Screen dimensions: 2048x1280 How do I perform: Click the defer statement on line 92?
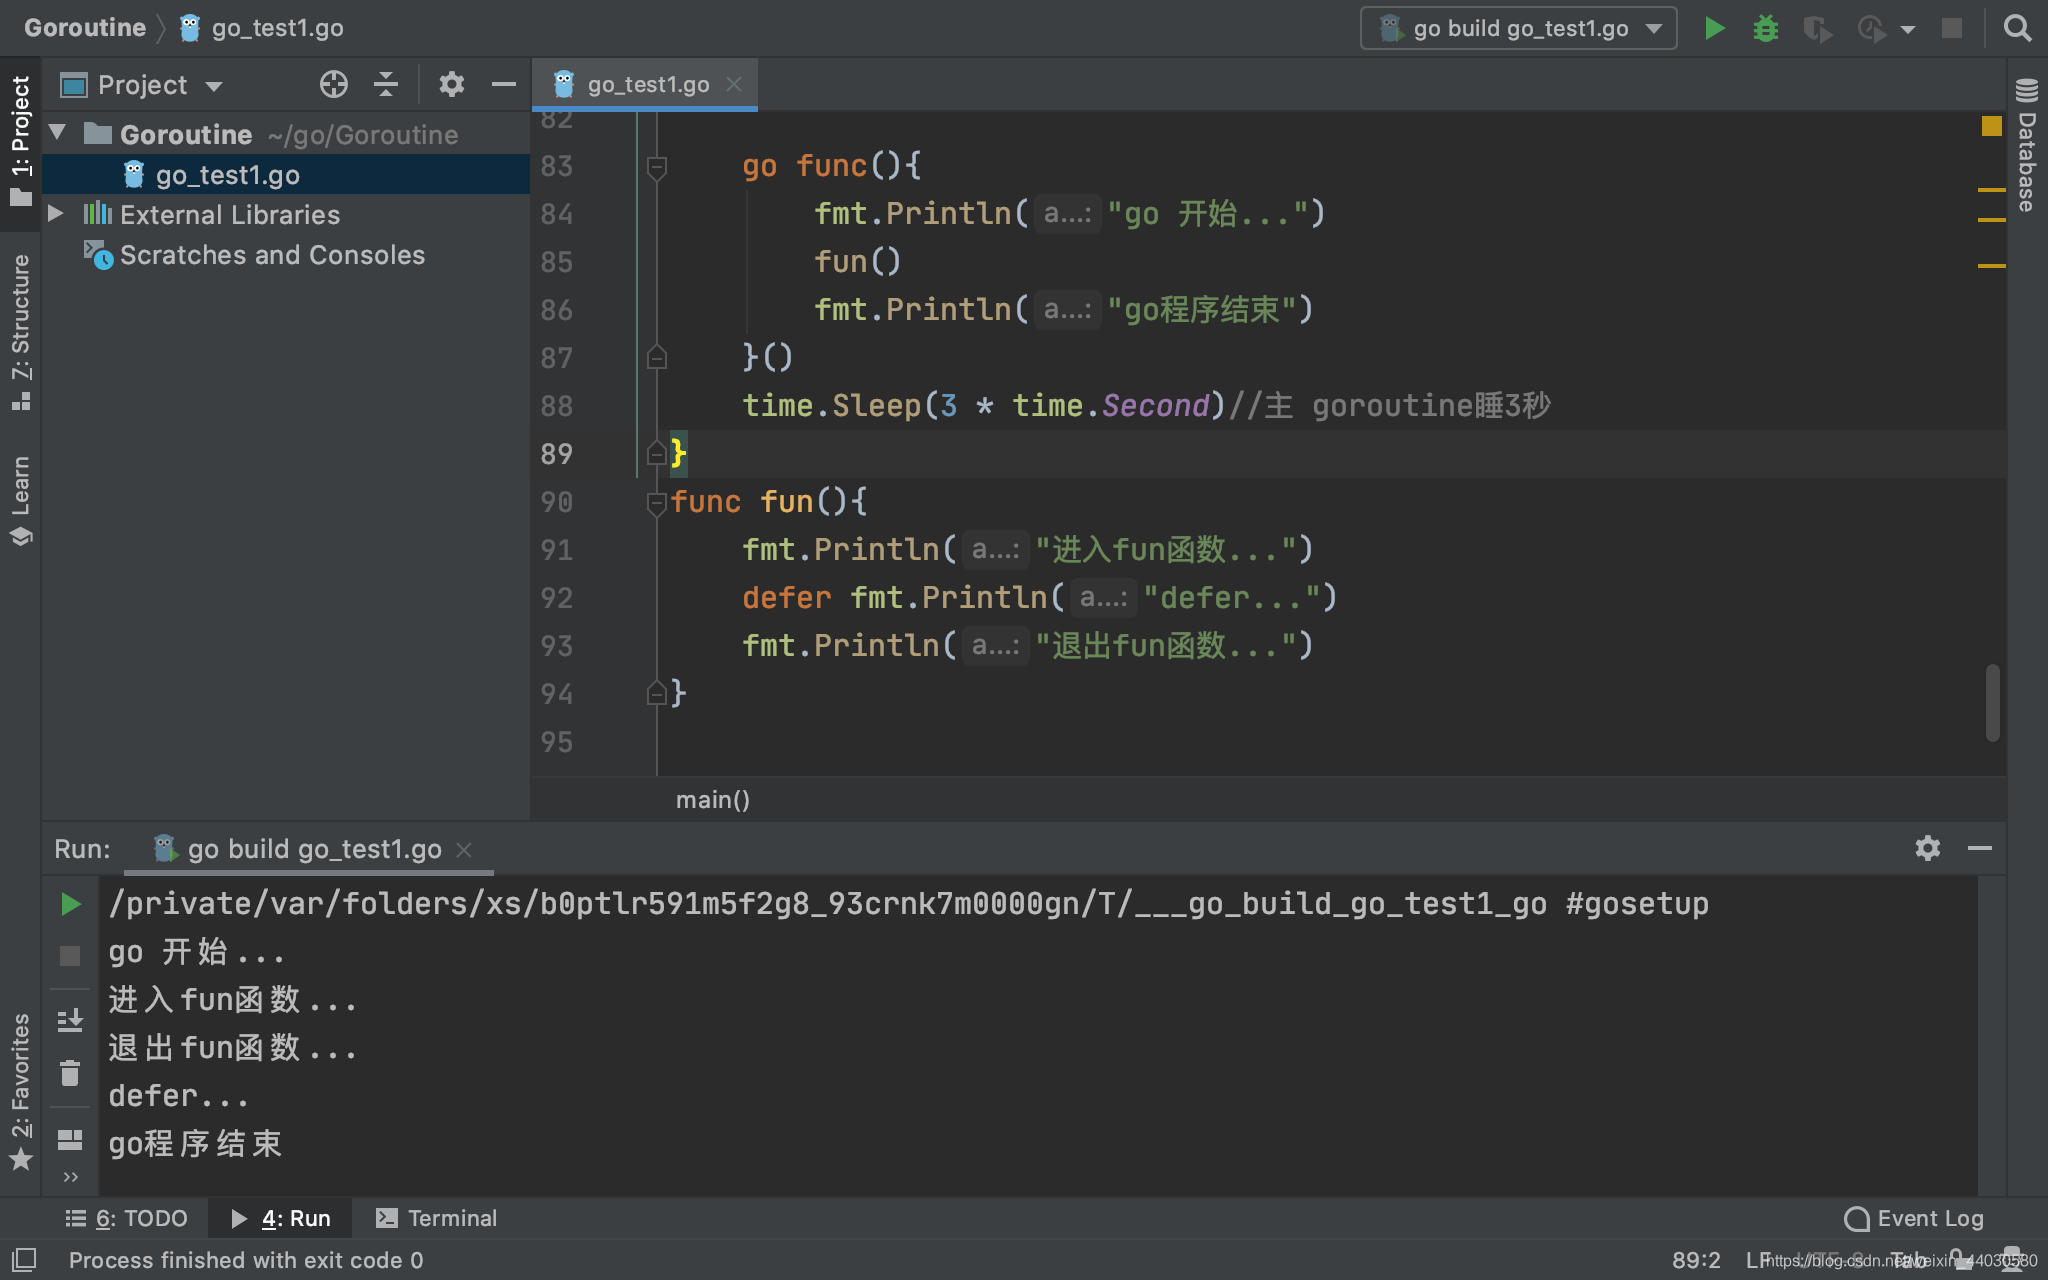(1039, 598)
